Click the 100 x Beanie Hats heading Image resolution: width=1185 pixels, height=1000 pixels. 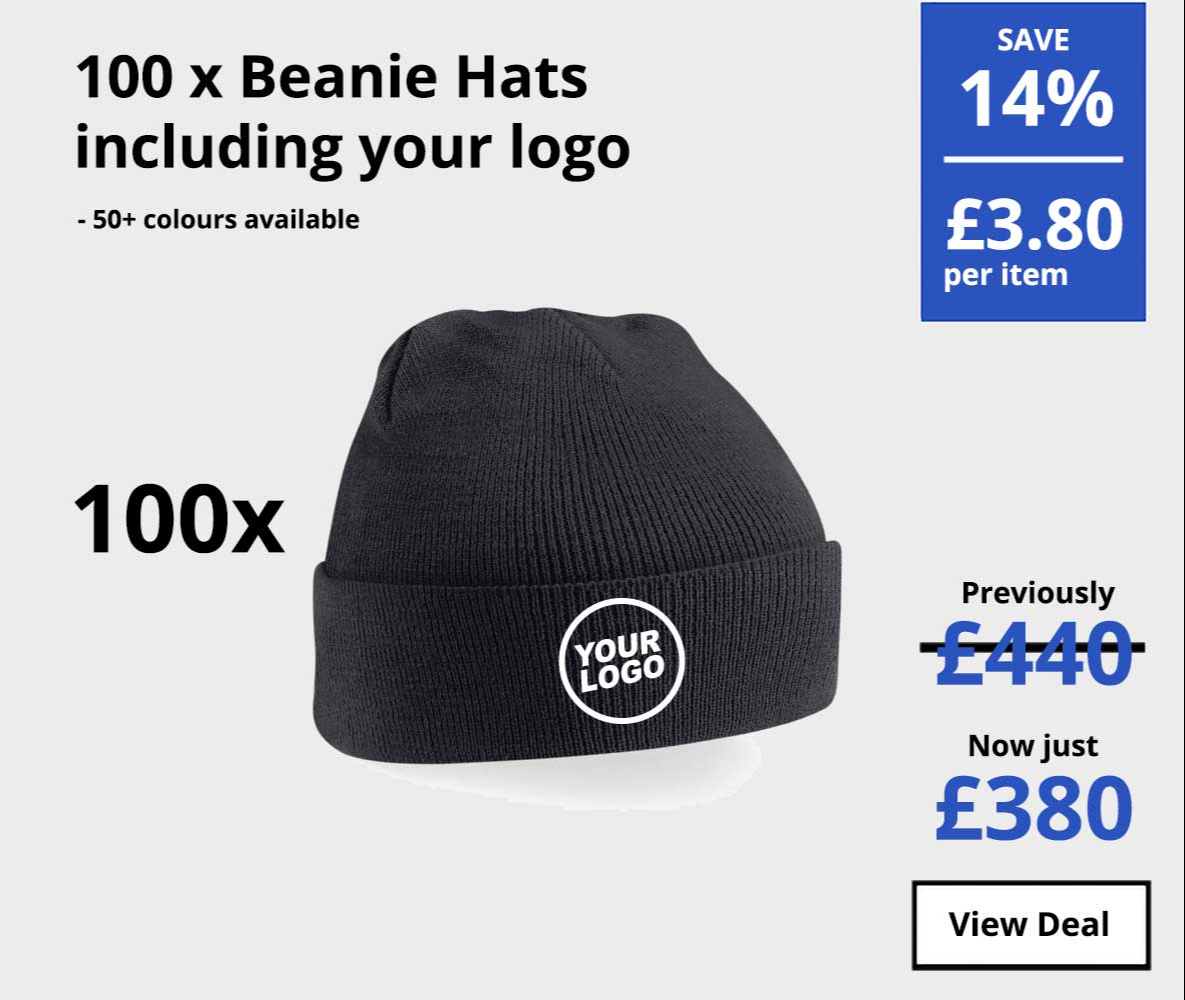click(331, 76)
